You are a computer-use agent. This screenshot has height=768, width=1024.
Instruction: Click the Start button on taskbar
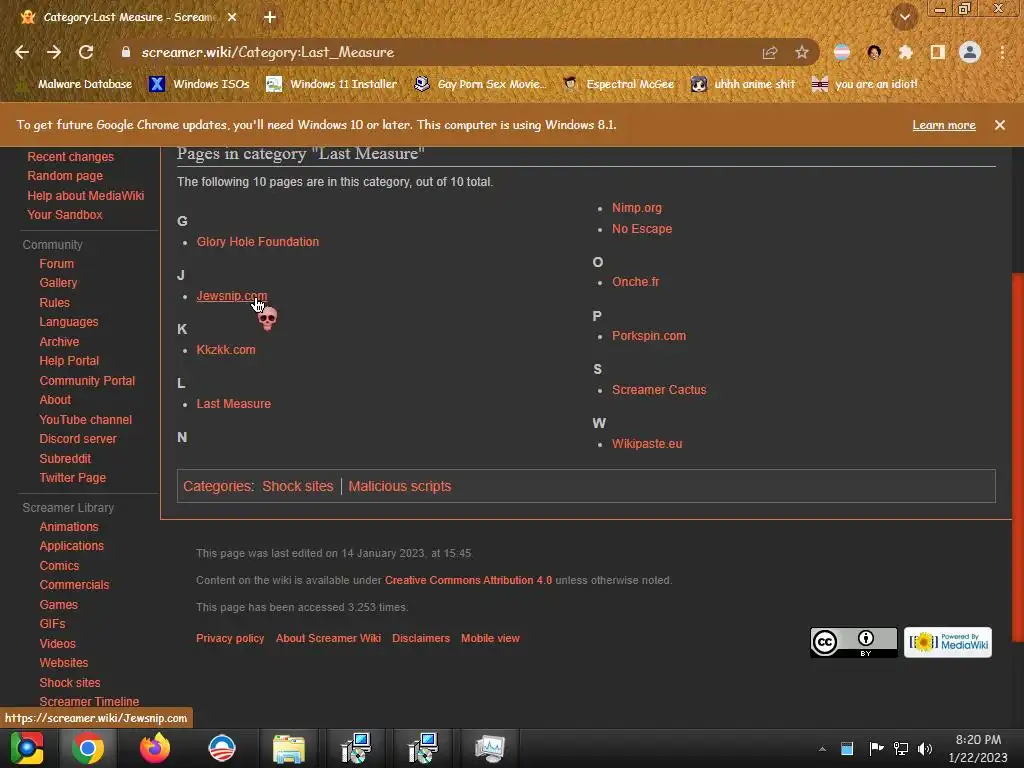(27, 748)
